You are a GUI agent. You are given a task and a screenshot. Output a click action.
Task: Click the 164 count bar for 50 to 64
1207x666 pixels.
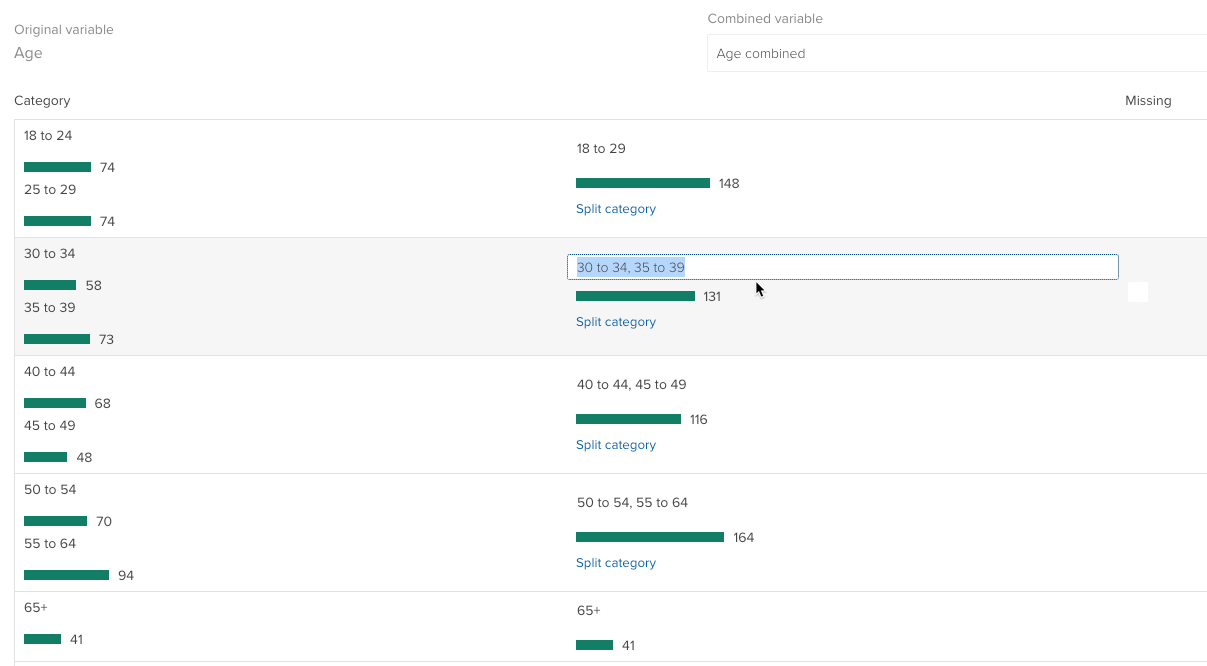[x=650, y=537]
